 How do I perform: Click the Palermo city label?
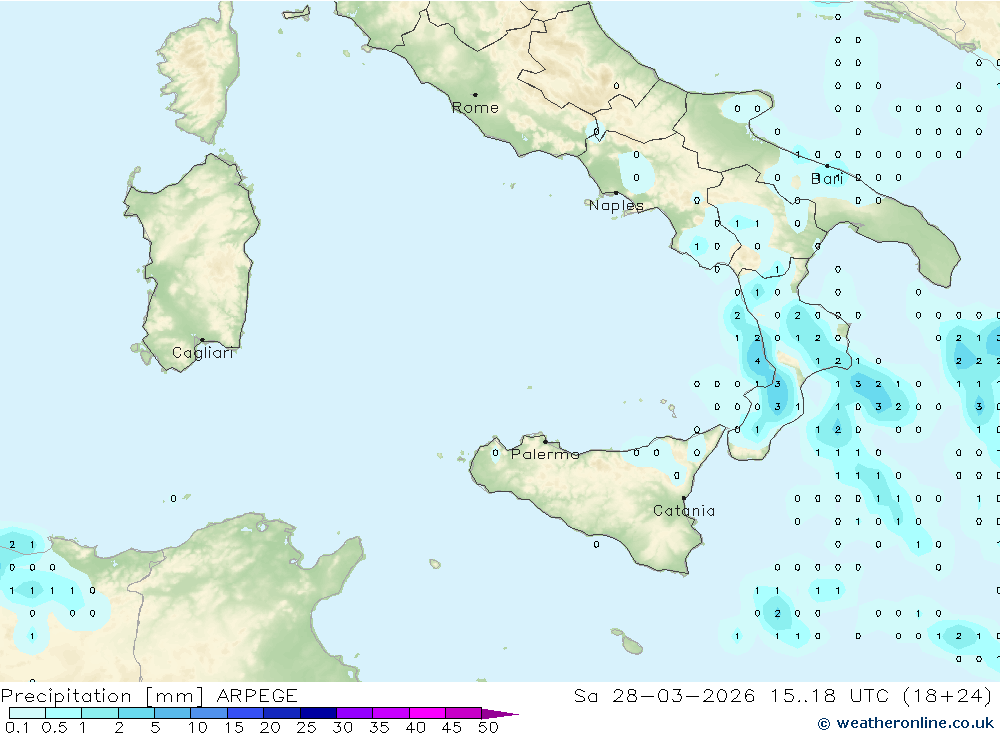[545, 454]
